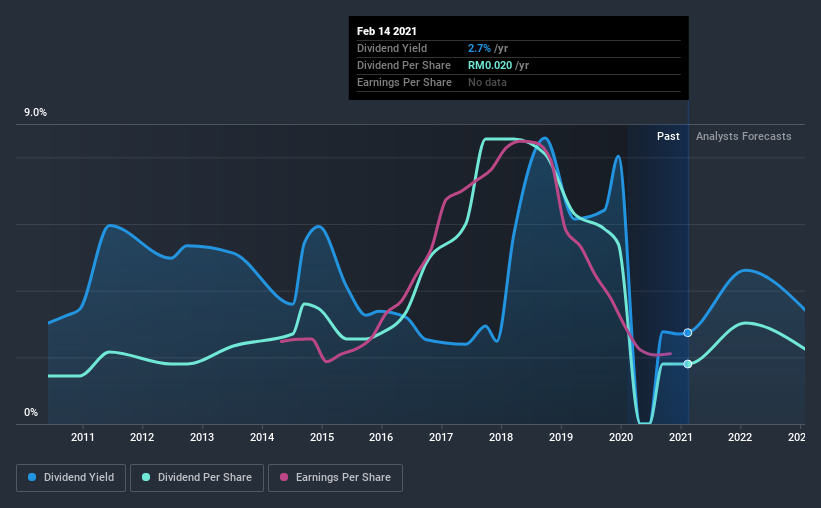The image size is (821, 508).
Task: Toggle the Dividend Per Share legend button
Action: [197, 478]
